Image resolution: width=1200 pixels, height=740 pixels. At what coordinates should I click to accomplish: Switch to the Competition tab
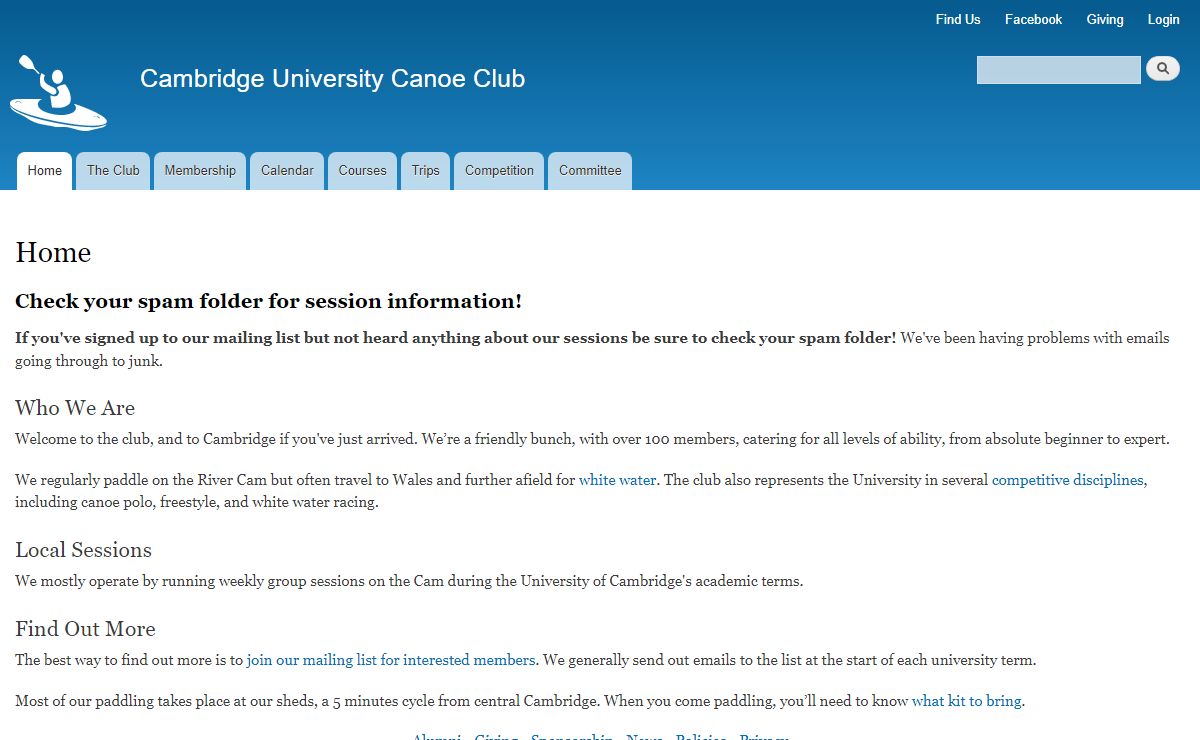pos(499,171)
